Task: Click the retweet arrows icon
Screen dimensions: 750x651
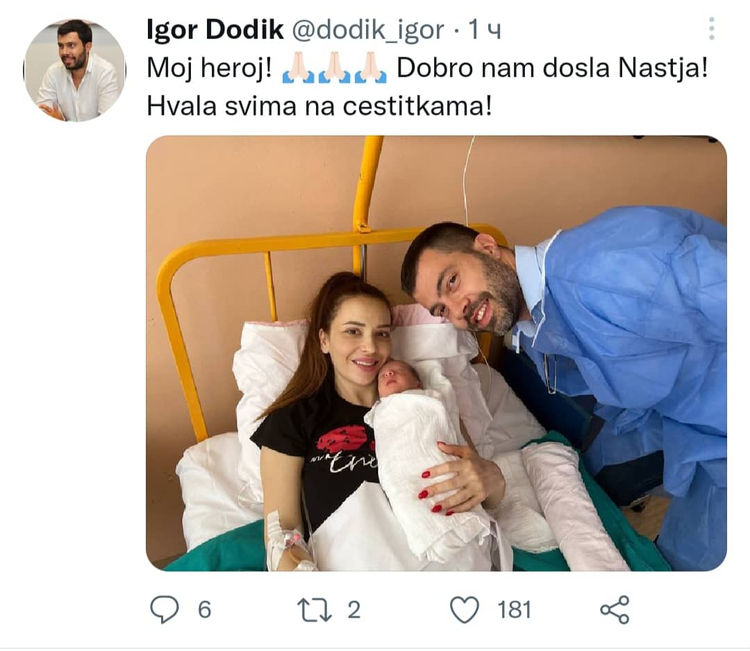Action: [314, 610]
